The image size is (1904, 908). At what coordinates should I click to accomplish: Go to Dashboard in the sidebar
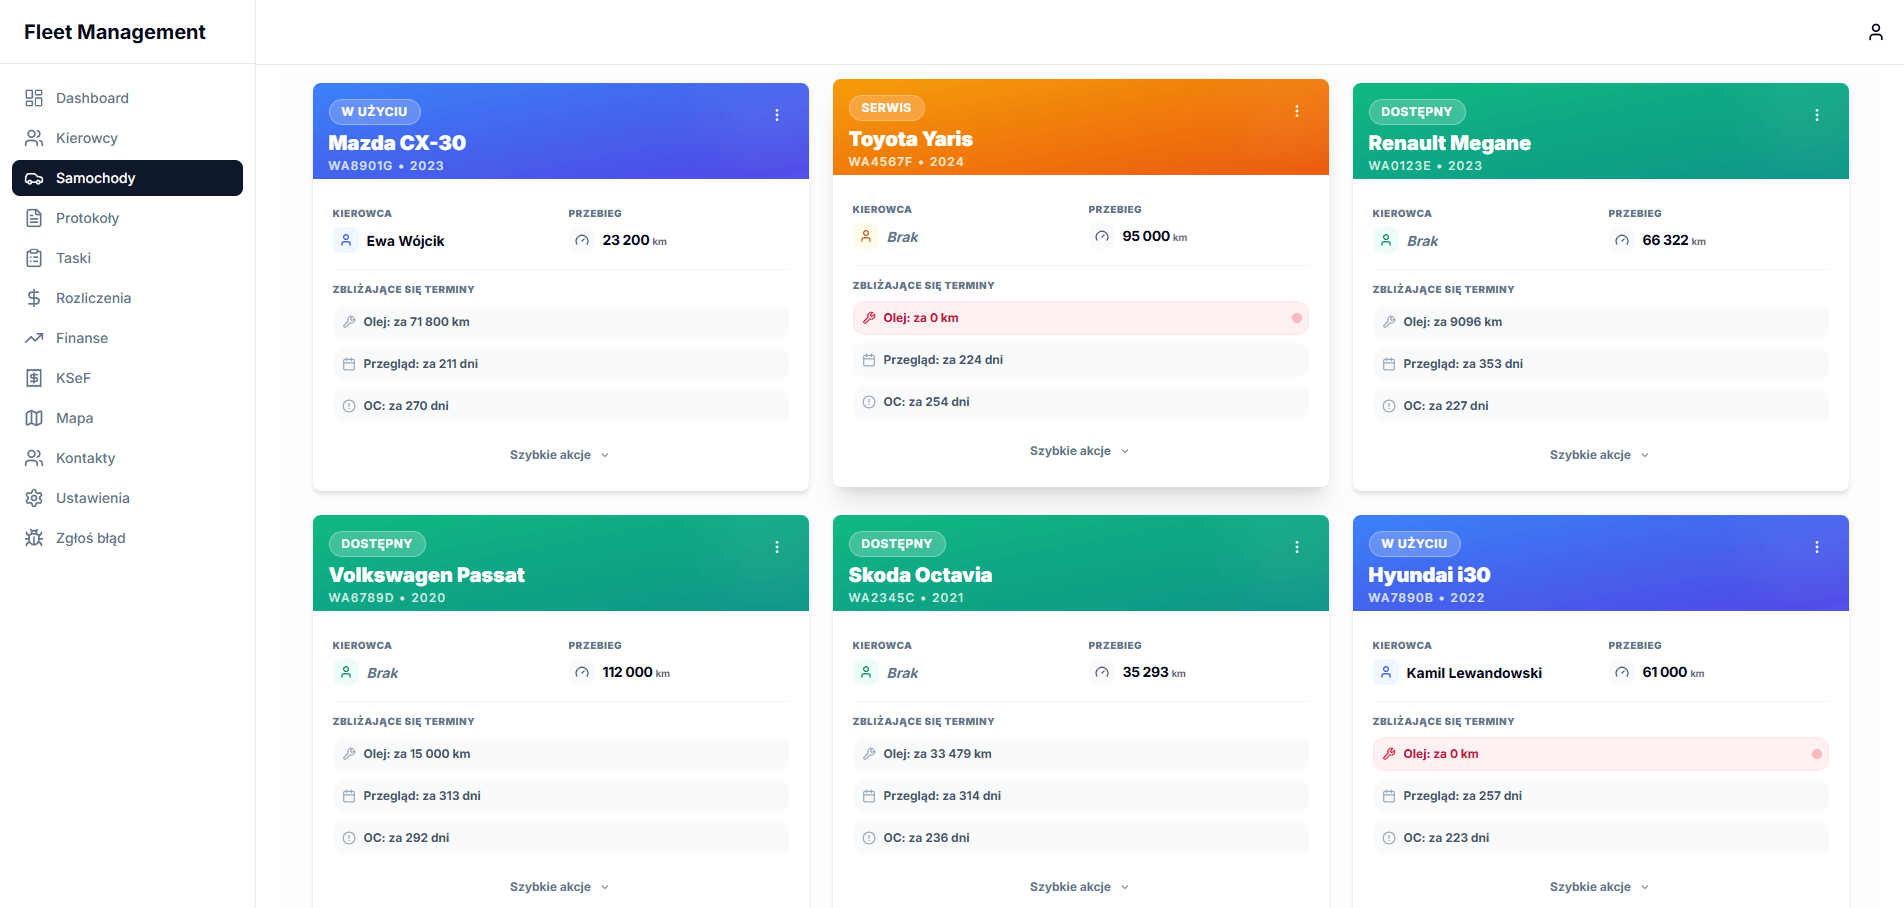[x=127, y=98]
